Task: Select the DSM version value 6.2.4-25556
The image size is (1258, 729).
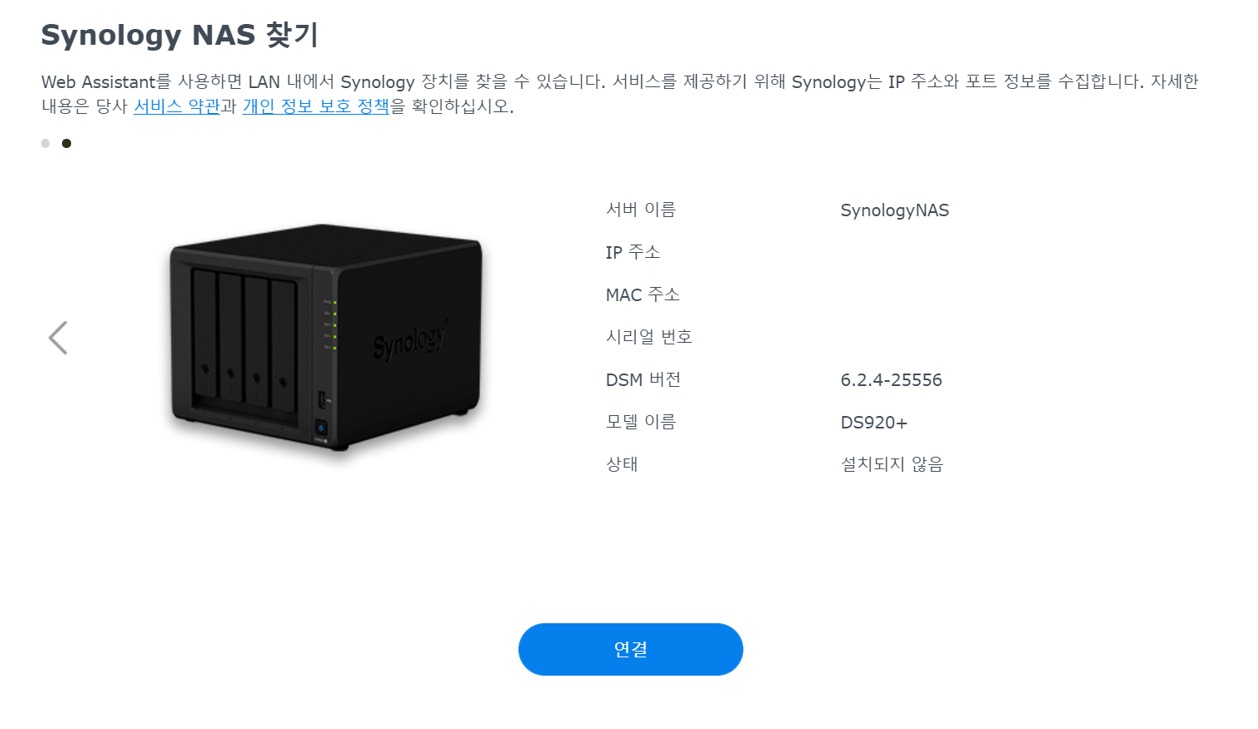Action: [x=891, y=380]
